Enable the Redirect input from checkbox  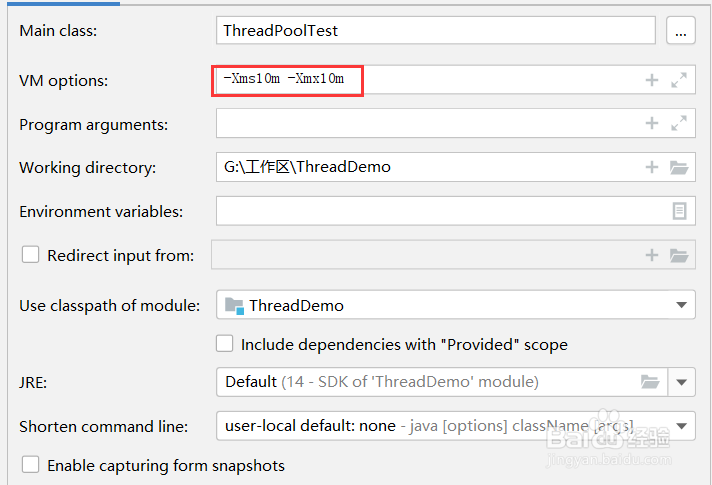(x=31, y=255)
